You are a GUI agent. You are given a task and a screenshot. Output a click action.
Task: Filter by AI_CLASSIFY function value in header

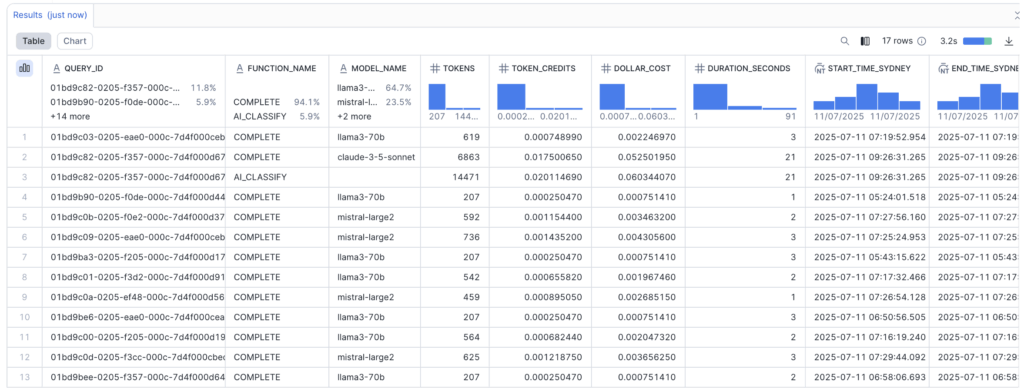[260, 116]
